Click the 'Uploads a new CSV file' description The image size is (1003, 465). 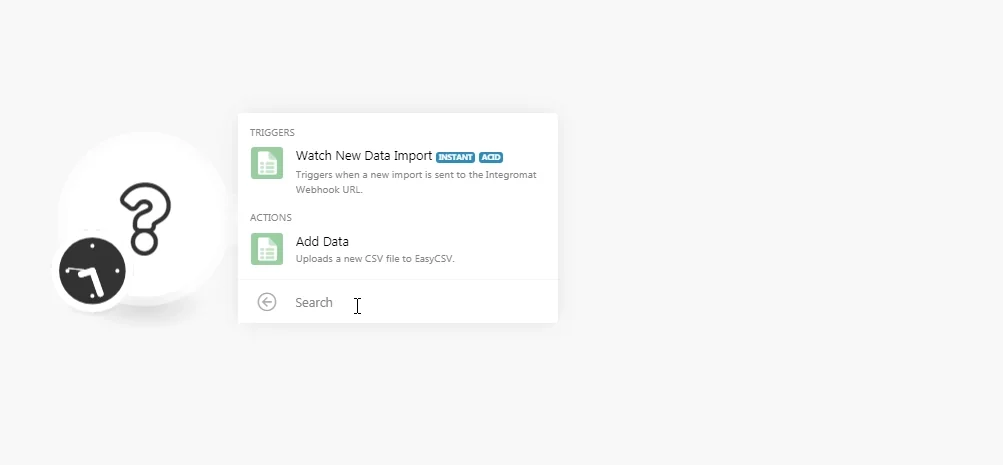tap(375, 259)
